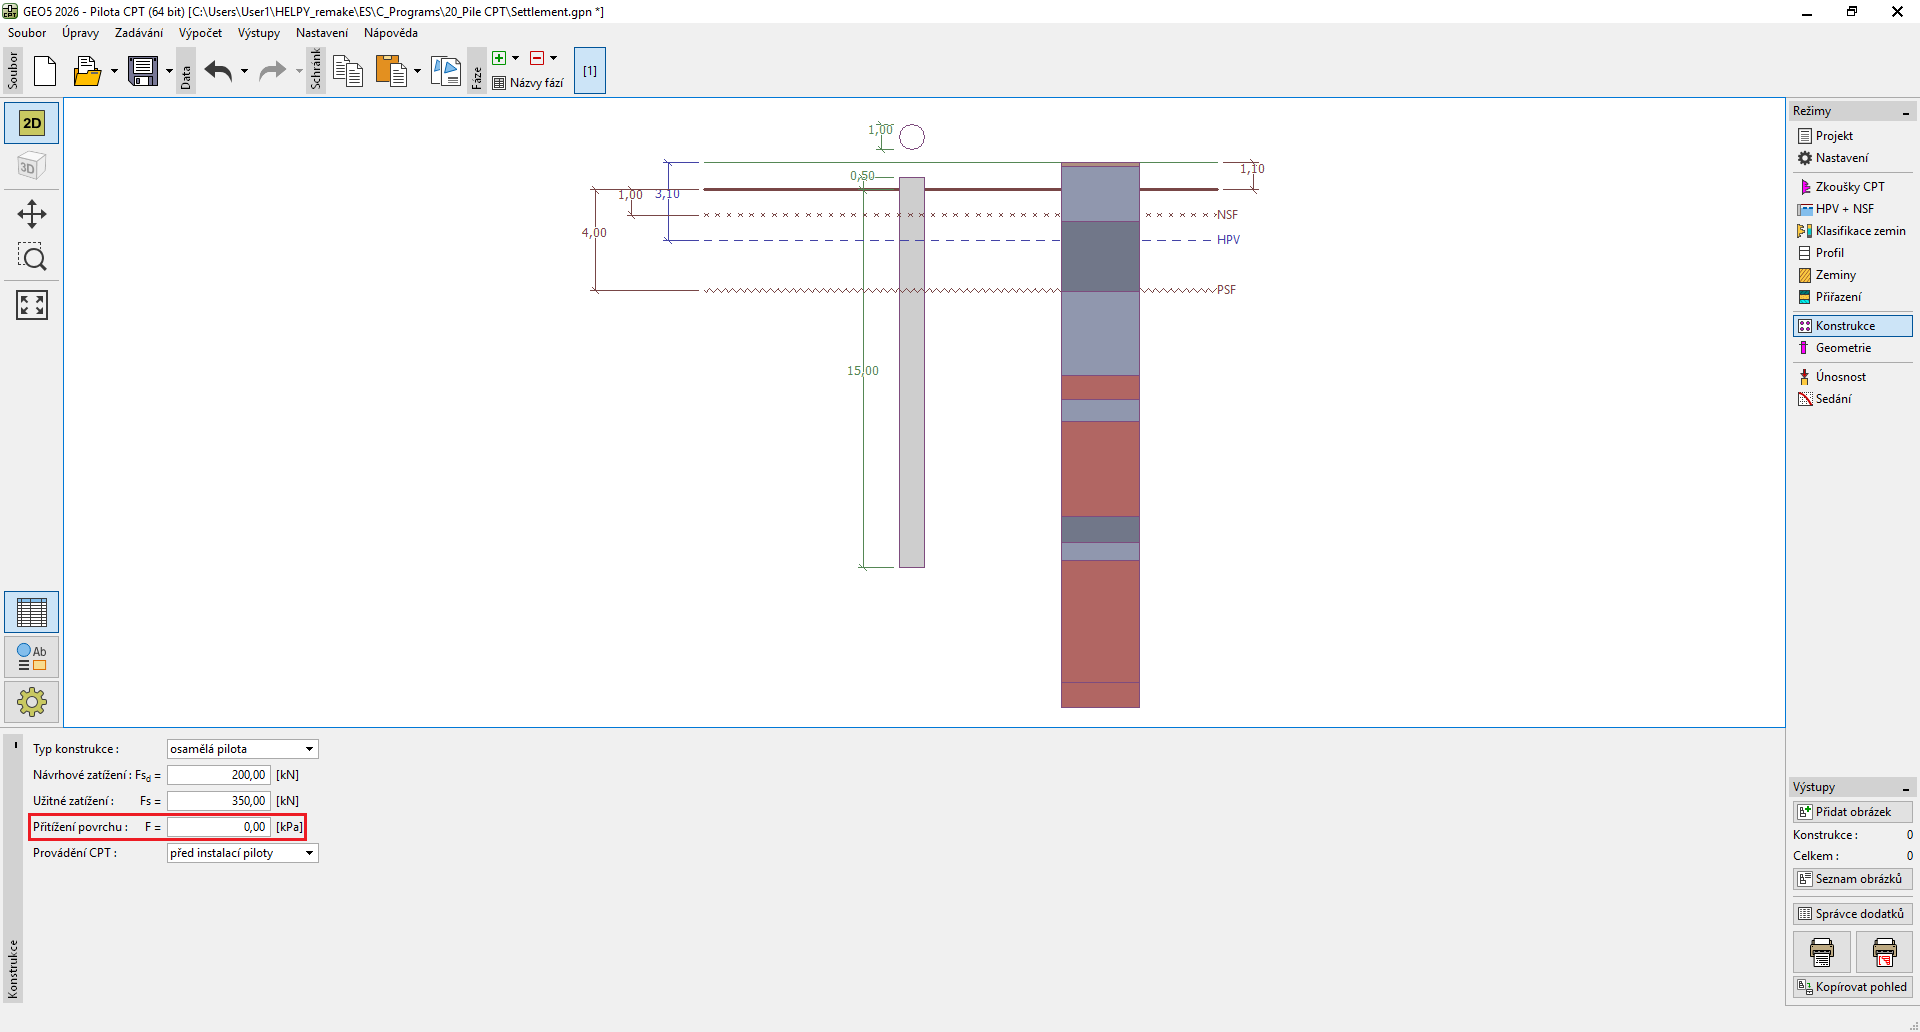
Task: Open the Výpočet menu
Action: coord(200,33)
